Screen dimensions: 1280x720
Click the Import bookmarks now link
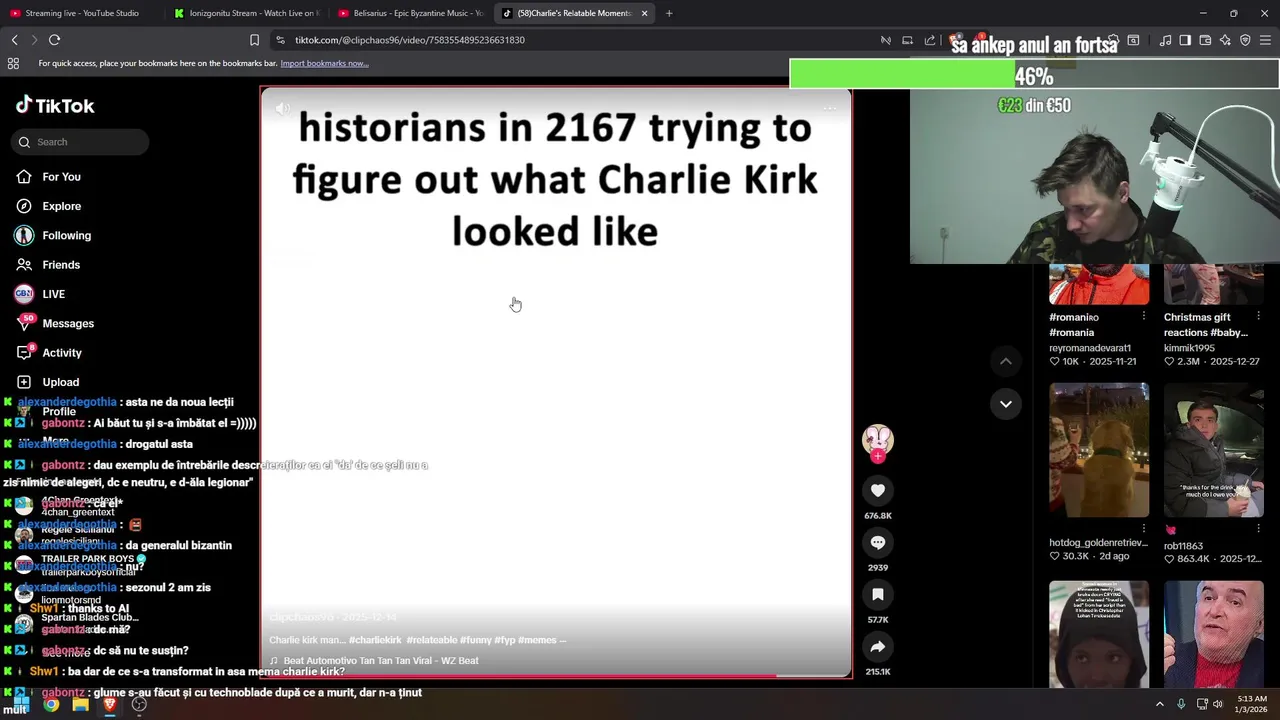tap(324, 63)
